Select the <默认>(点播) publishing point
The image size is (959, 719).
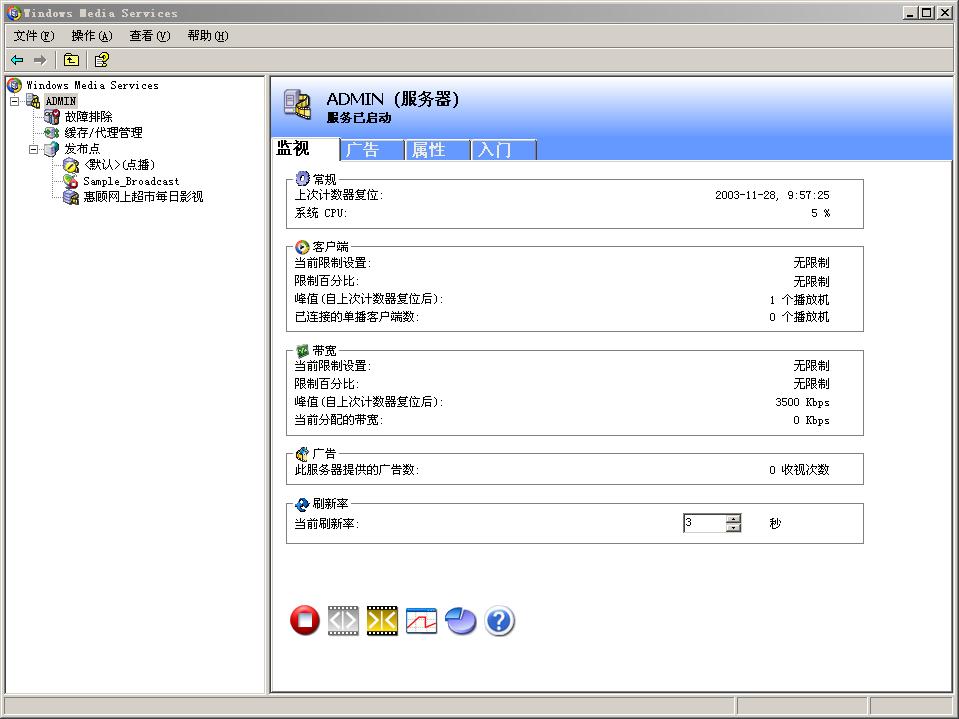pos(119,164)
